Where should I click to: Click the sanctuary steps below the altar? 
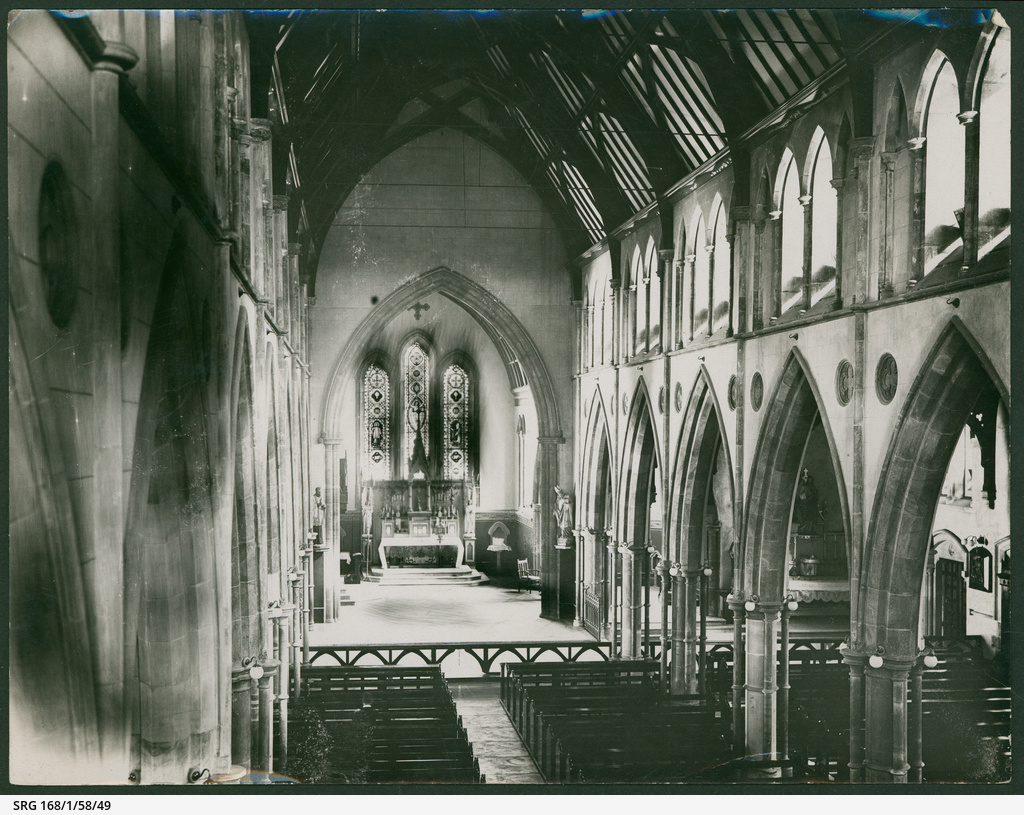pyautogui.click(x=420, y=580)
